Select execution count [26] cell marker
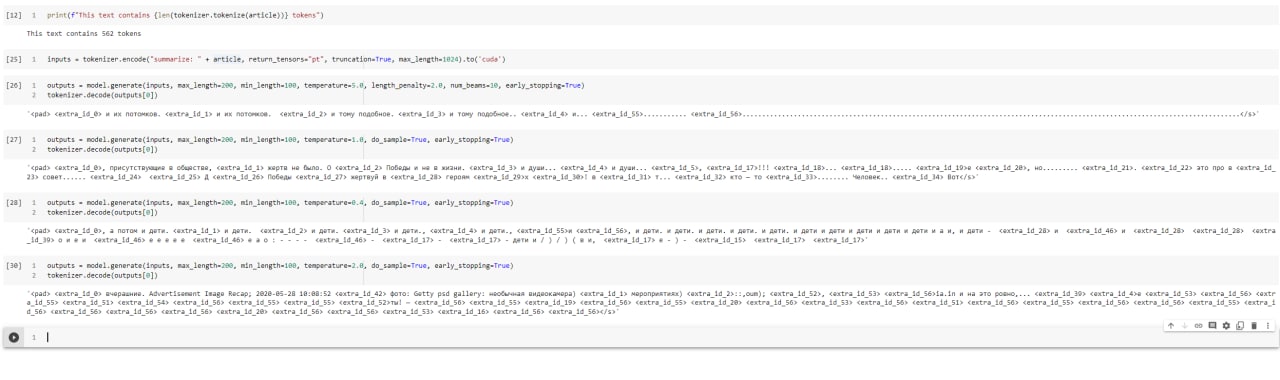 [x=13, y=85]
